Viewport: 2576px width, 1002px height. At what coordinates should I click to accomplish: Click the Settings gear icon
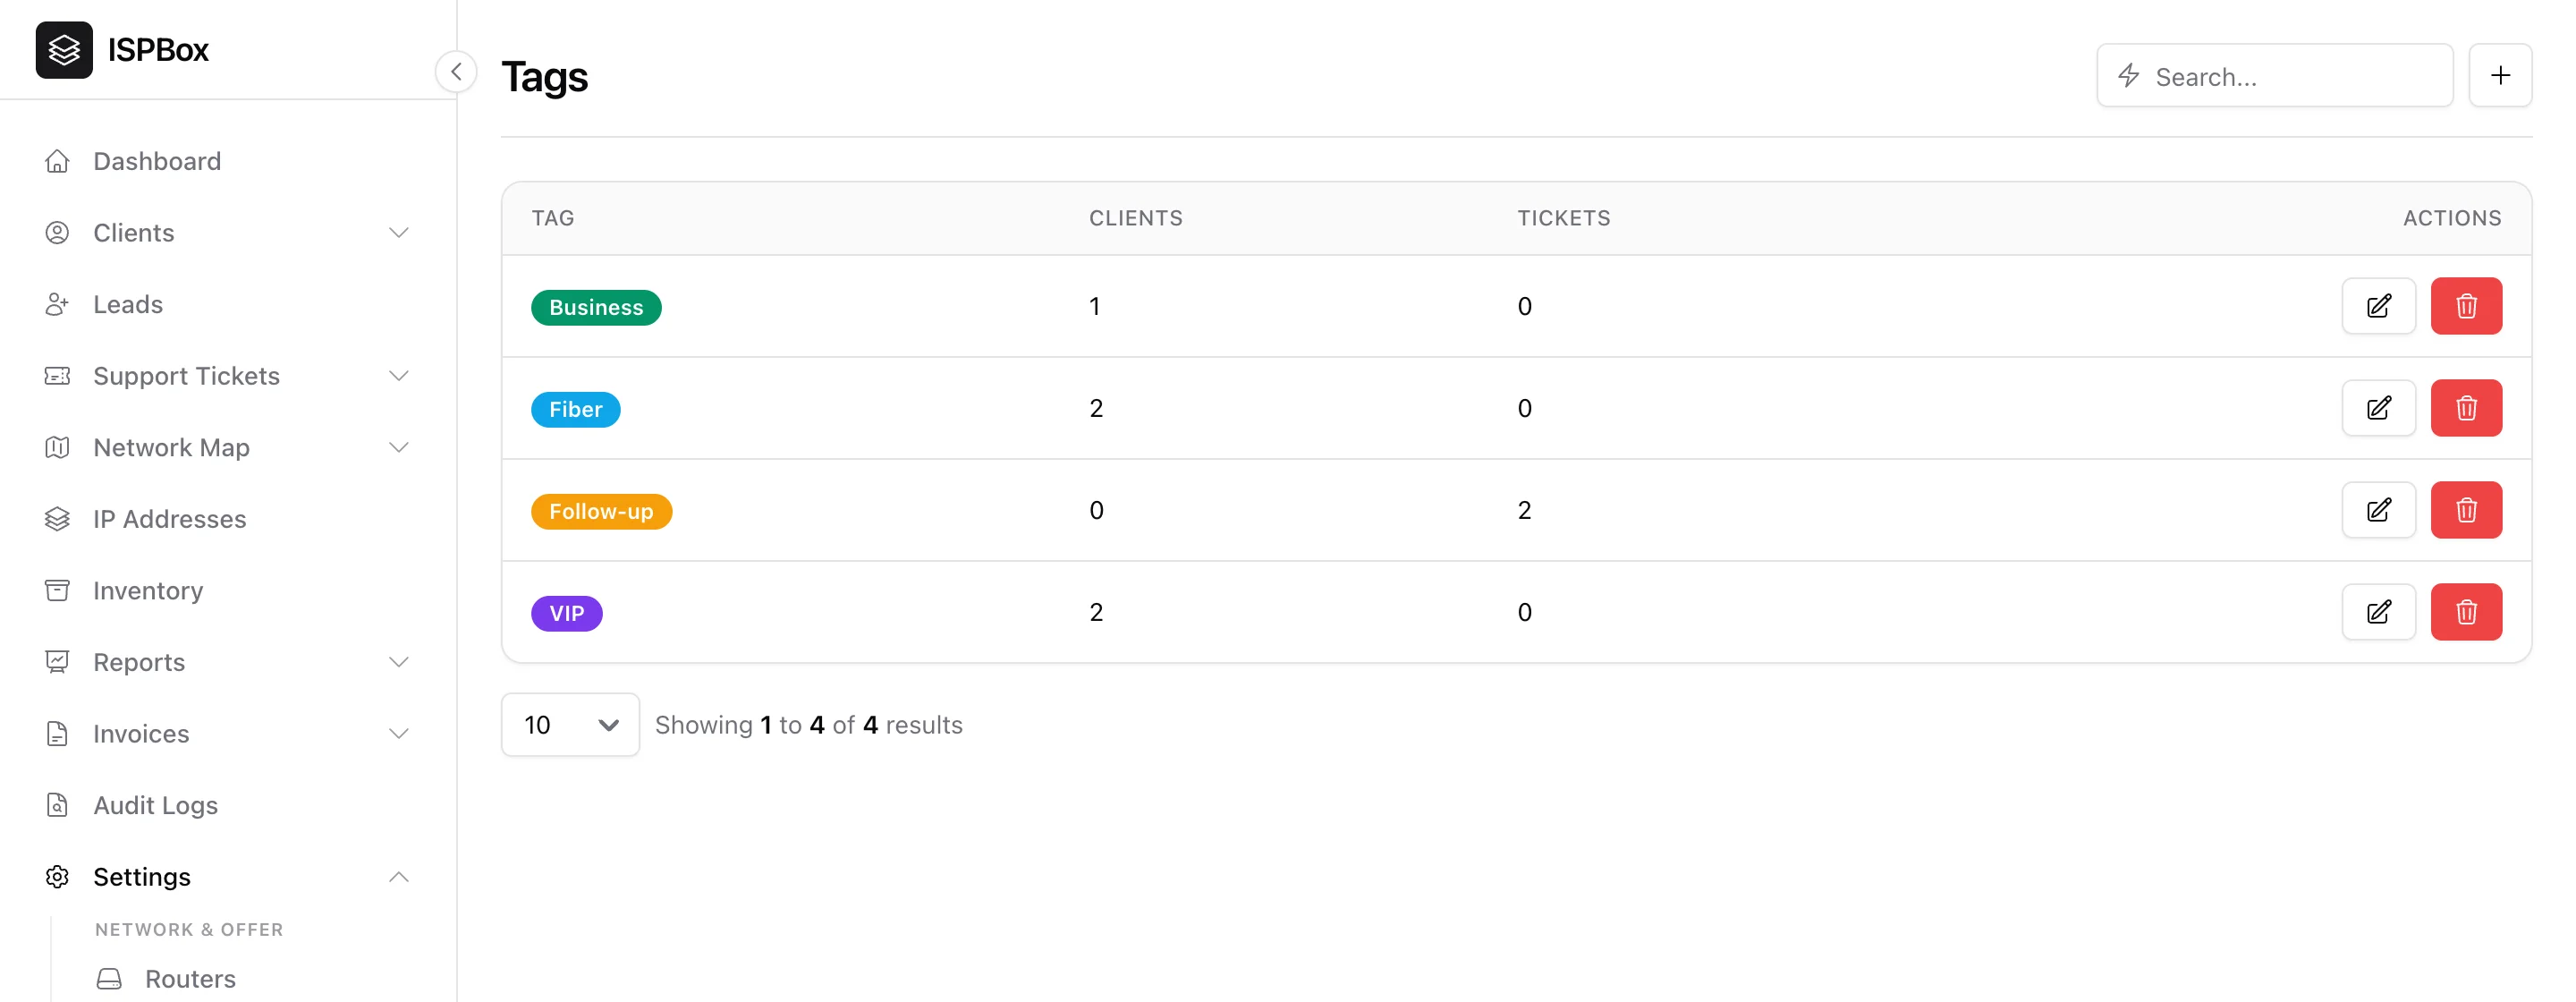click(x=57, y=877)
